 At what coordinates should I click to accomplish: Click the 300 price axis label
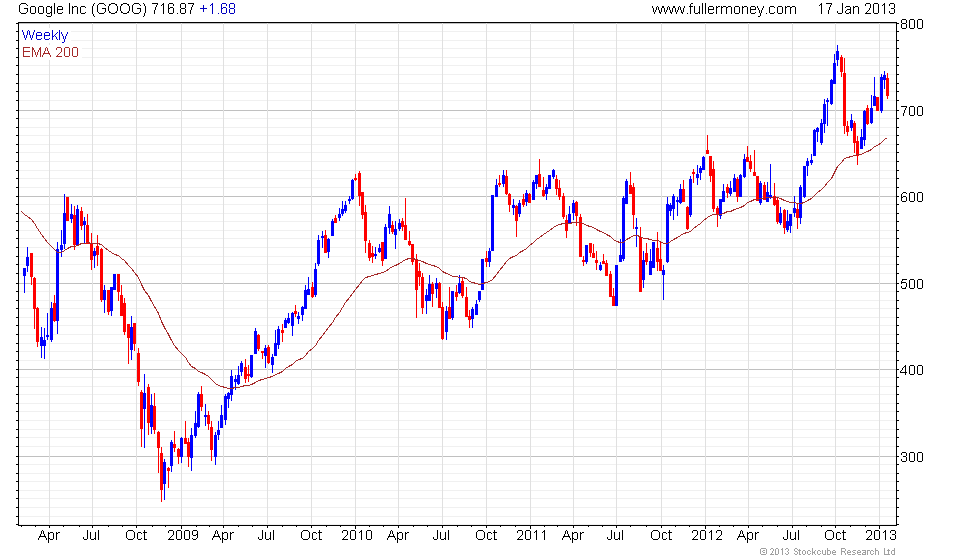tap(912, 457)
